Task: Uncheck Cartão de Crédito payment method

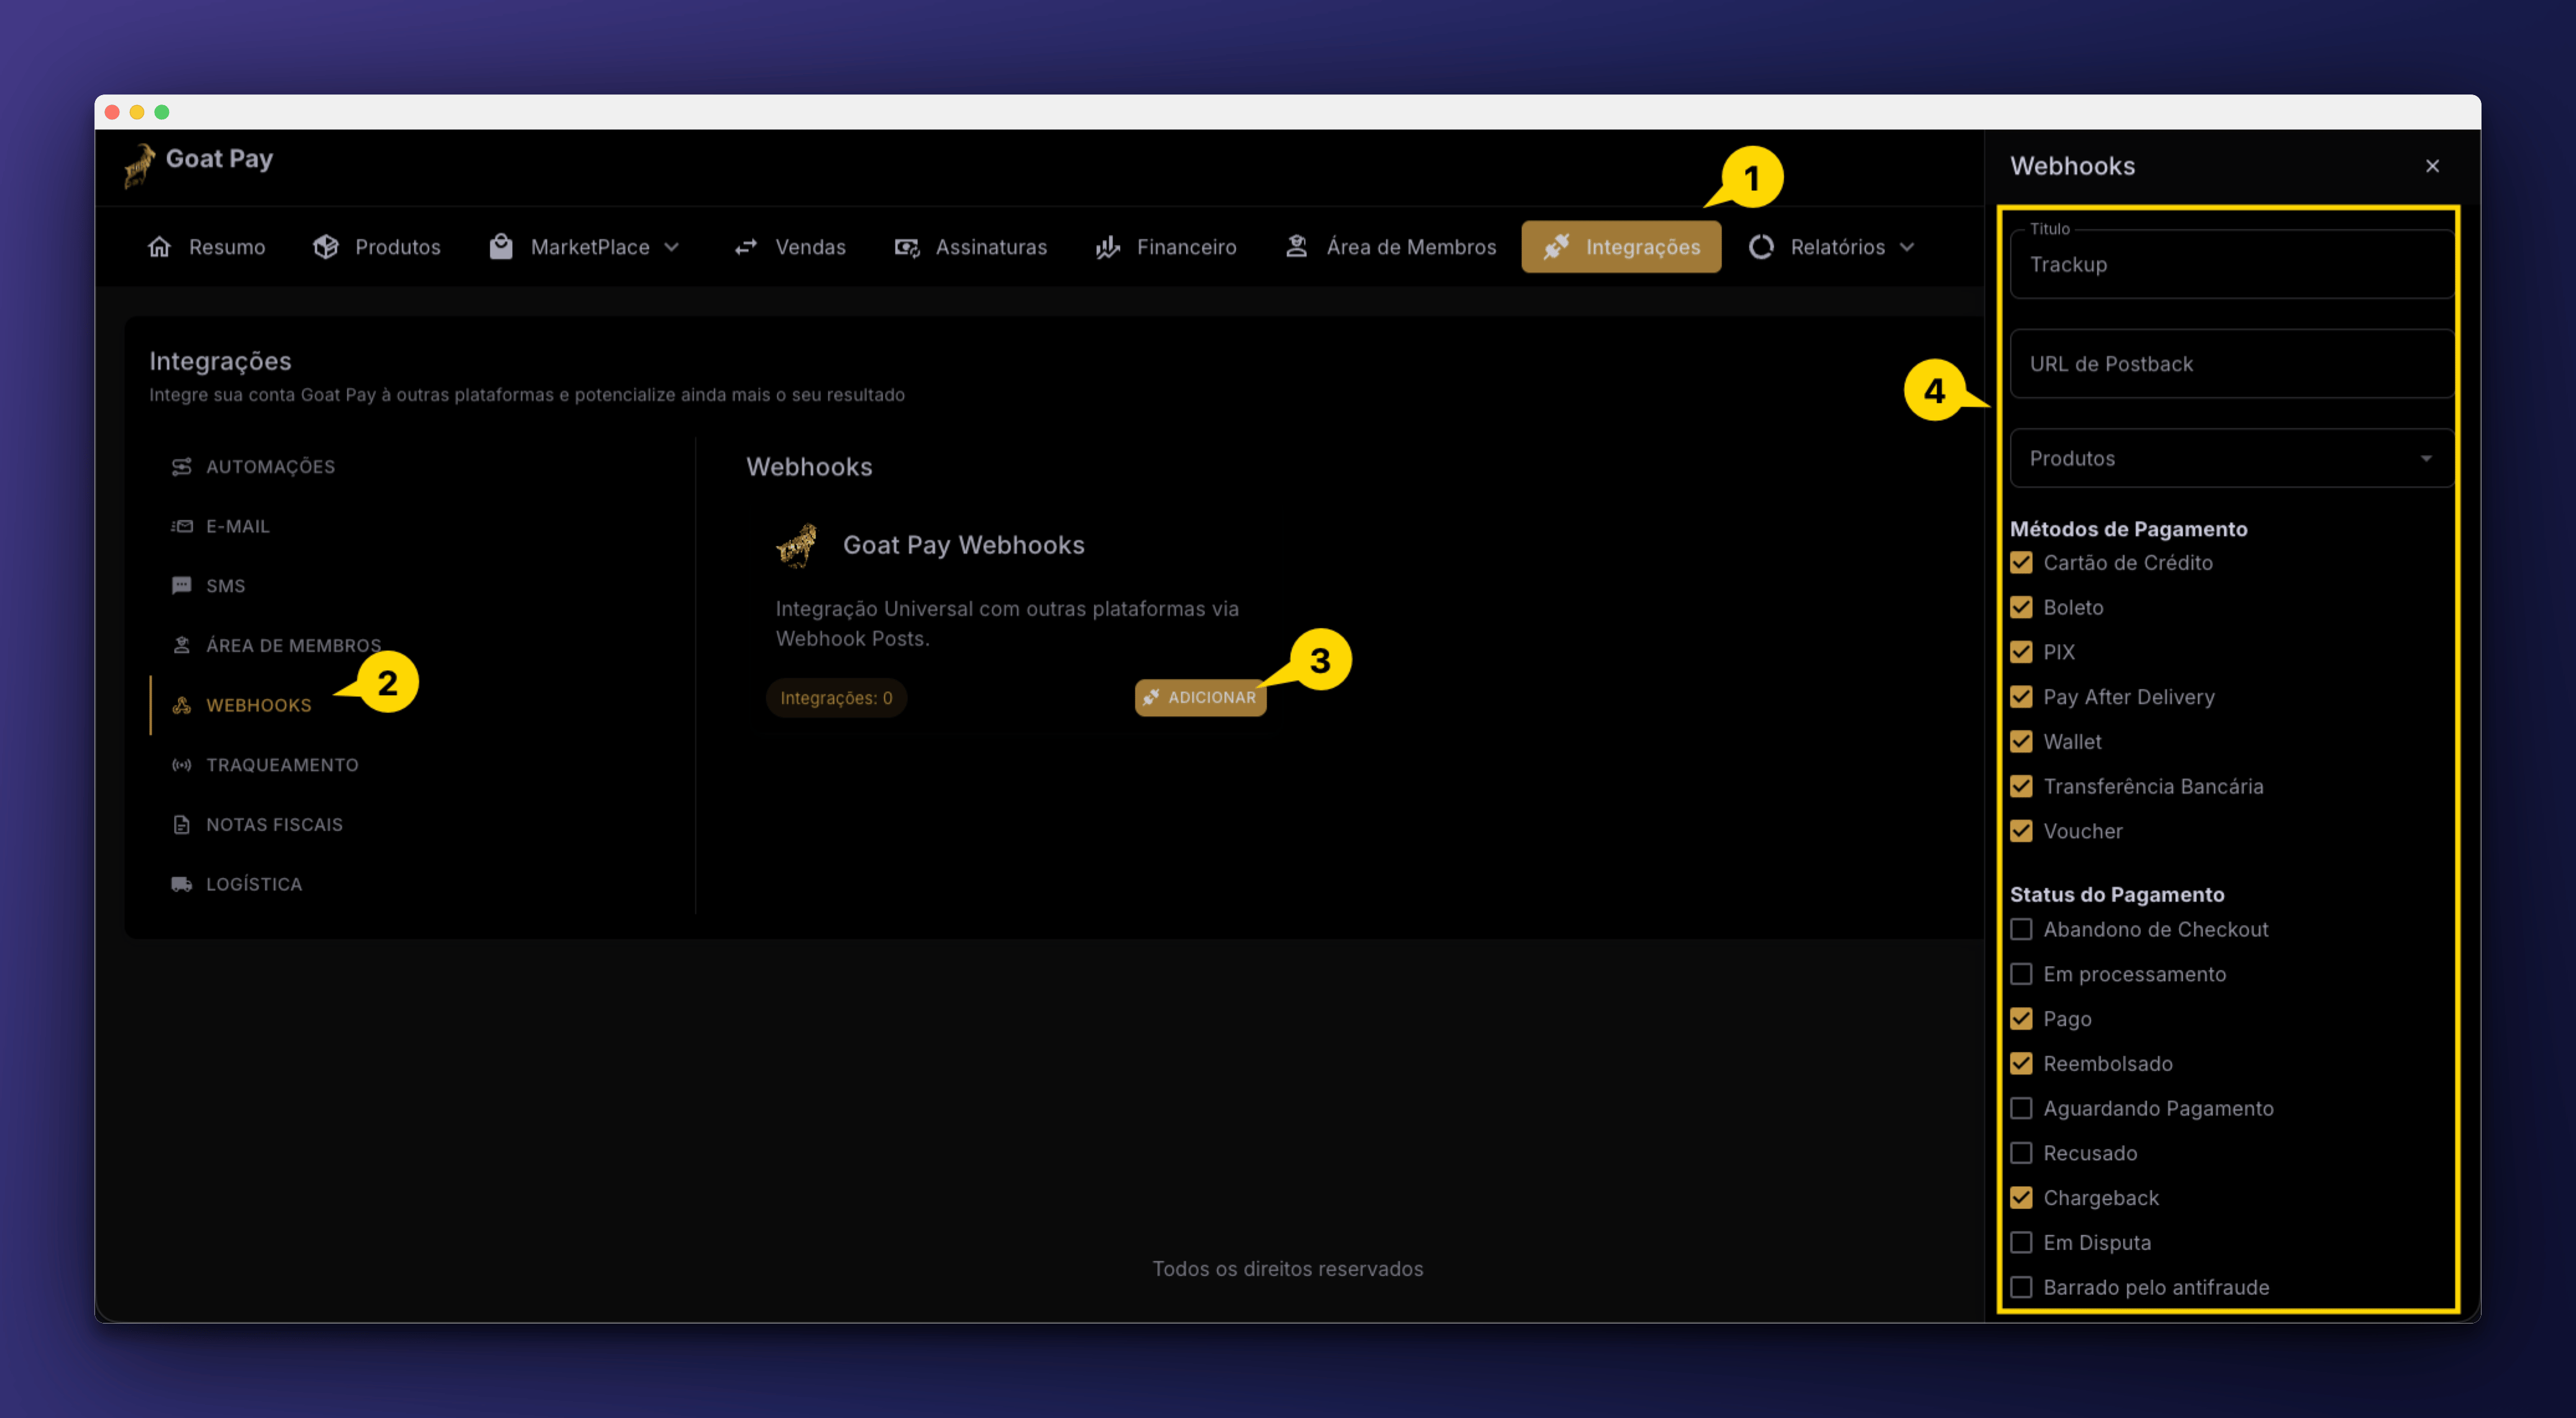Action: [2021, 563]
